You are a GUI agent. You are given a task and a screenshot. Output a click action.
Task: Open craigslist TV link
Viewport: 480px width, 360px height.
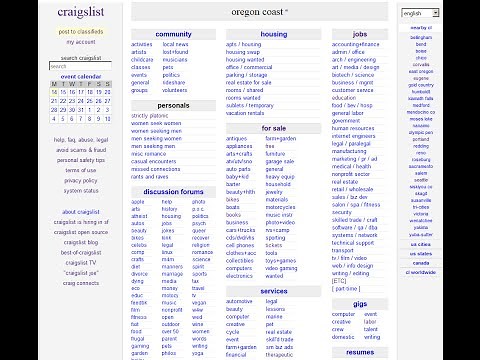click(81, 263)
